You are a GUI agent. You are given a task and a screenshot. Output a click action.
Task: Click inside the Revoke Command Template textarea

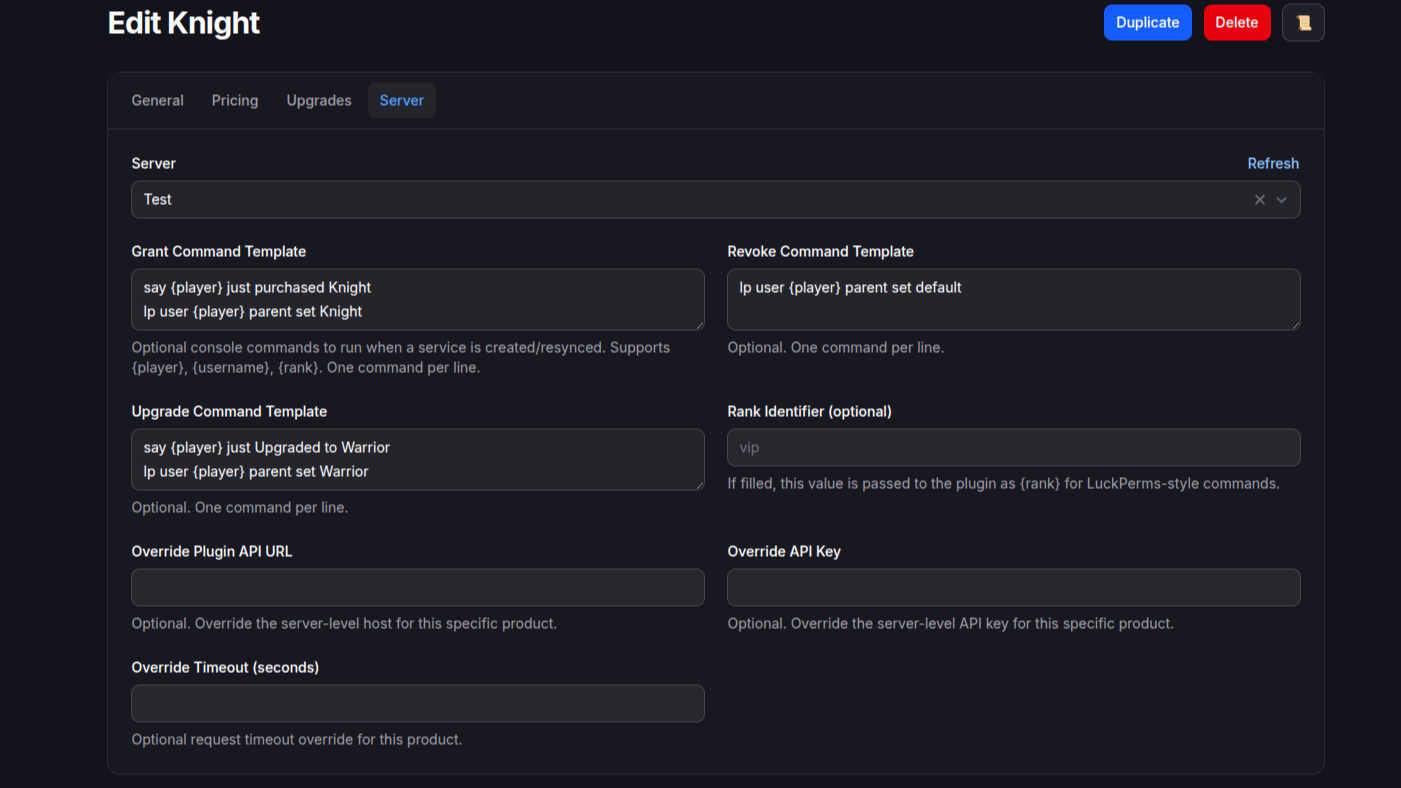tap(1012, 299)
